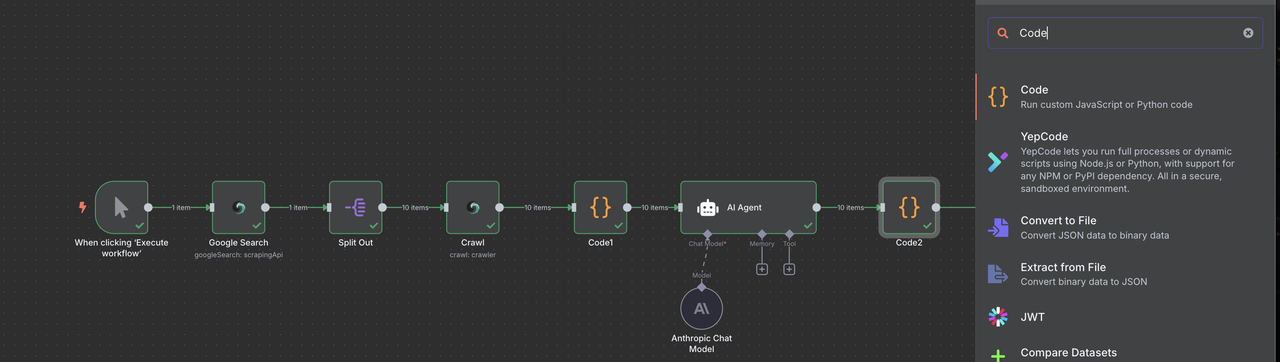Add a Memory sub-node with plus

(762, 269)
